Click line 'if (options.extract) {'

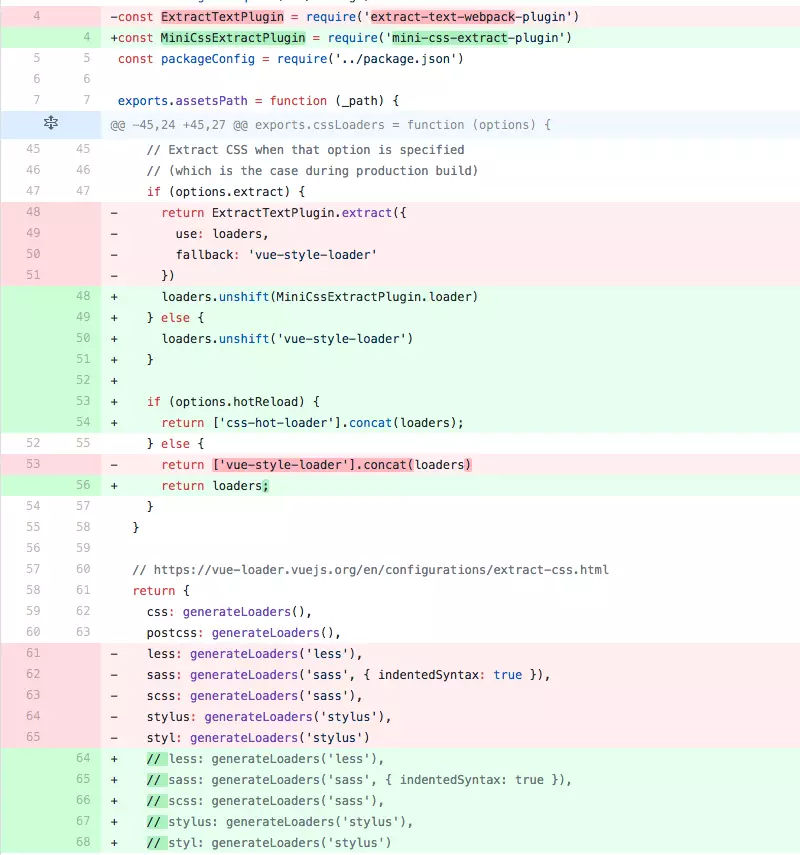226,192
